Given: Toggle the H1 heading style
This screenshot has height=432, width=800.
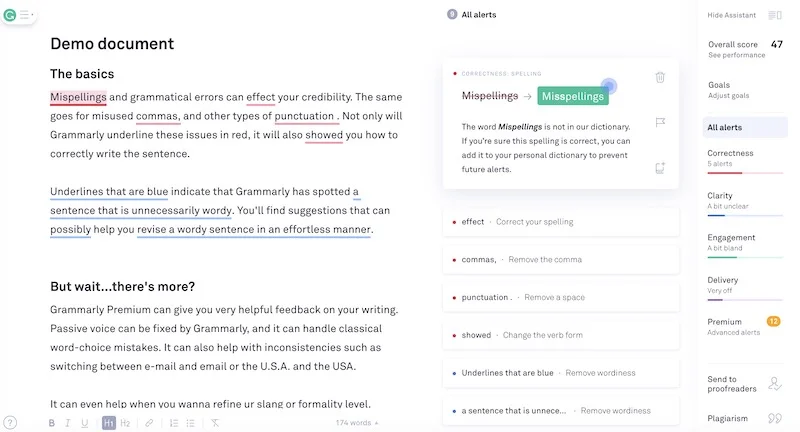Looking at the screenshot, I should [x=109, y=423].
